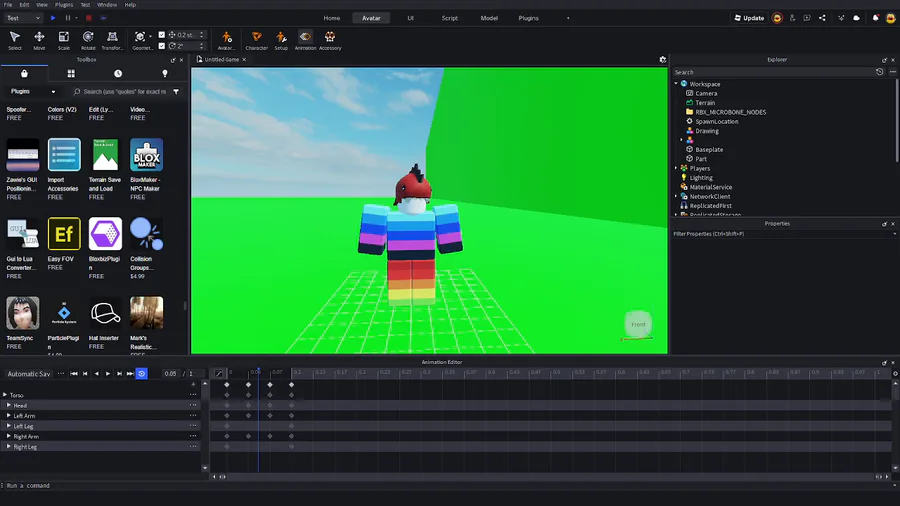Open Toolbox inventory grid tab
This screenshot has width=900, height=506.
[71, 73]
